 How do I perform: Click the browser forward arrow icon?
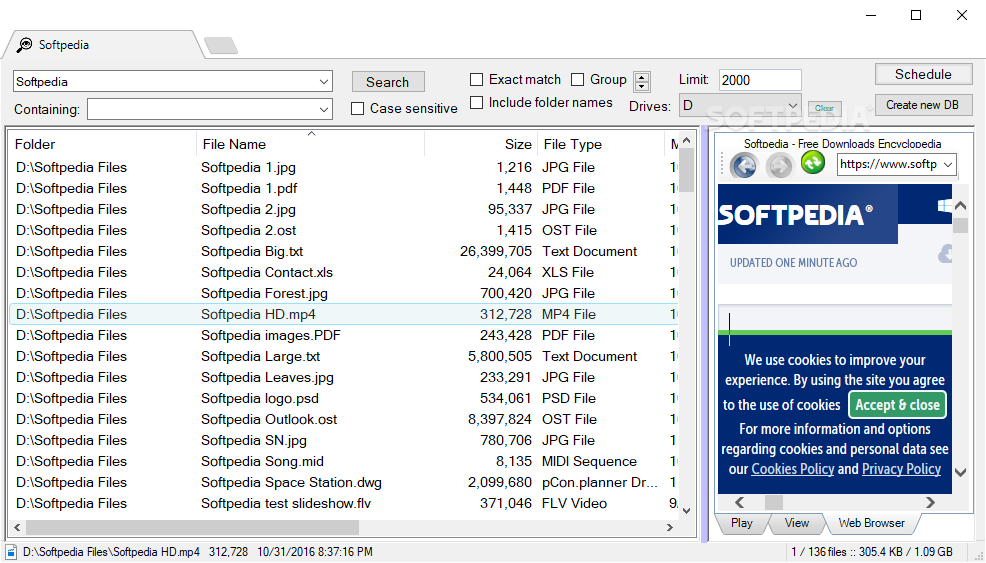(x=780, y=166)
